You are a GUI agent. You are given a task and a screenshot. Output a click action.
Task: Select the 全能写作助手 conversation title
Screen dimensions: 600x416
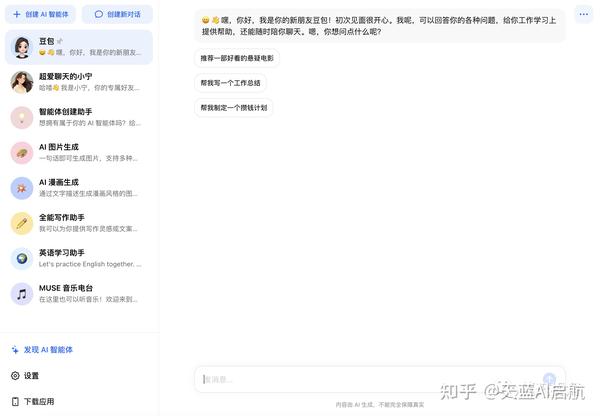[62, 217]
